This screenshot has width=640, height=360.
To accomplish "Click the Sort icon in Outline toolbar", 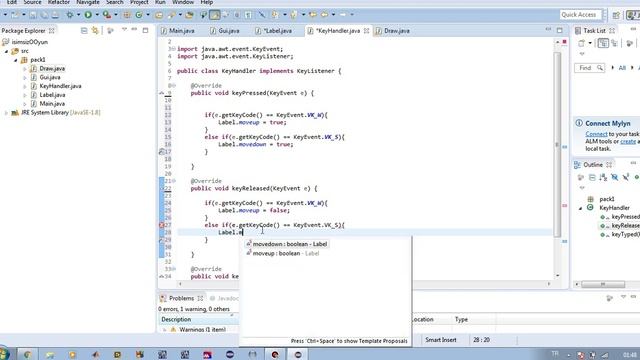I will pos(603,177).
